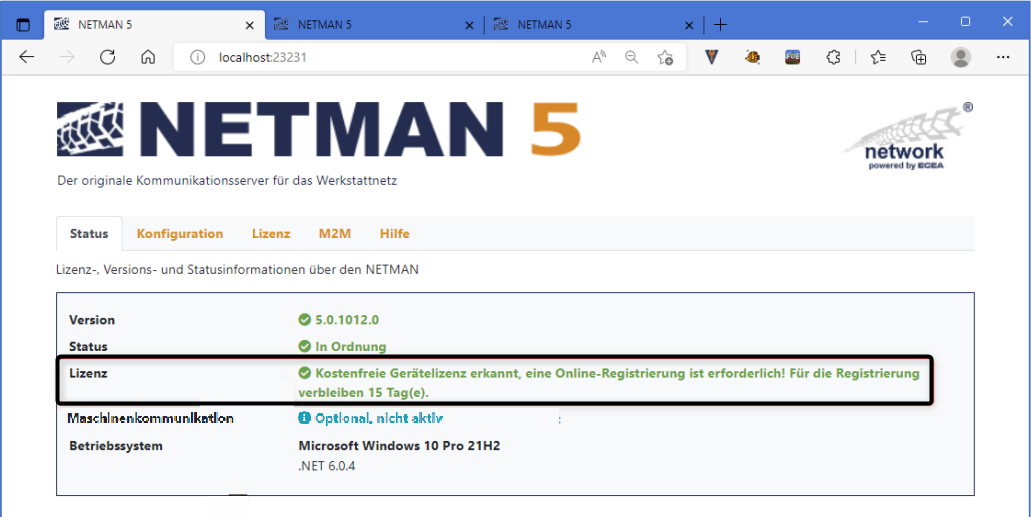Click 'Optional, nicht aktiv' text
The image size is (1031, 517).
pos(379,418)
